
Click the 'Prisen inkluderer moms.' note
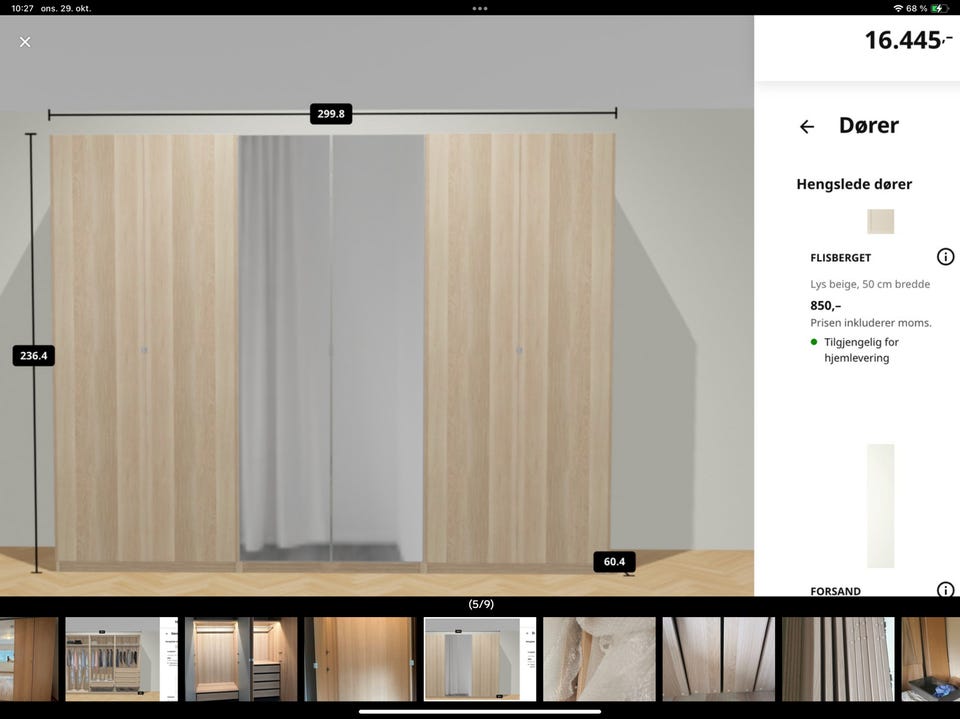tap(871, 323)
